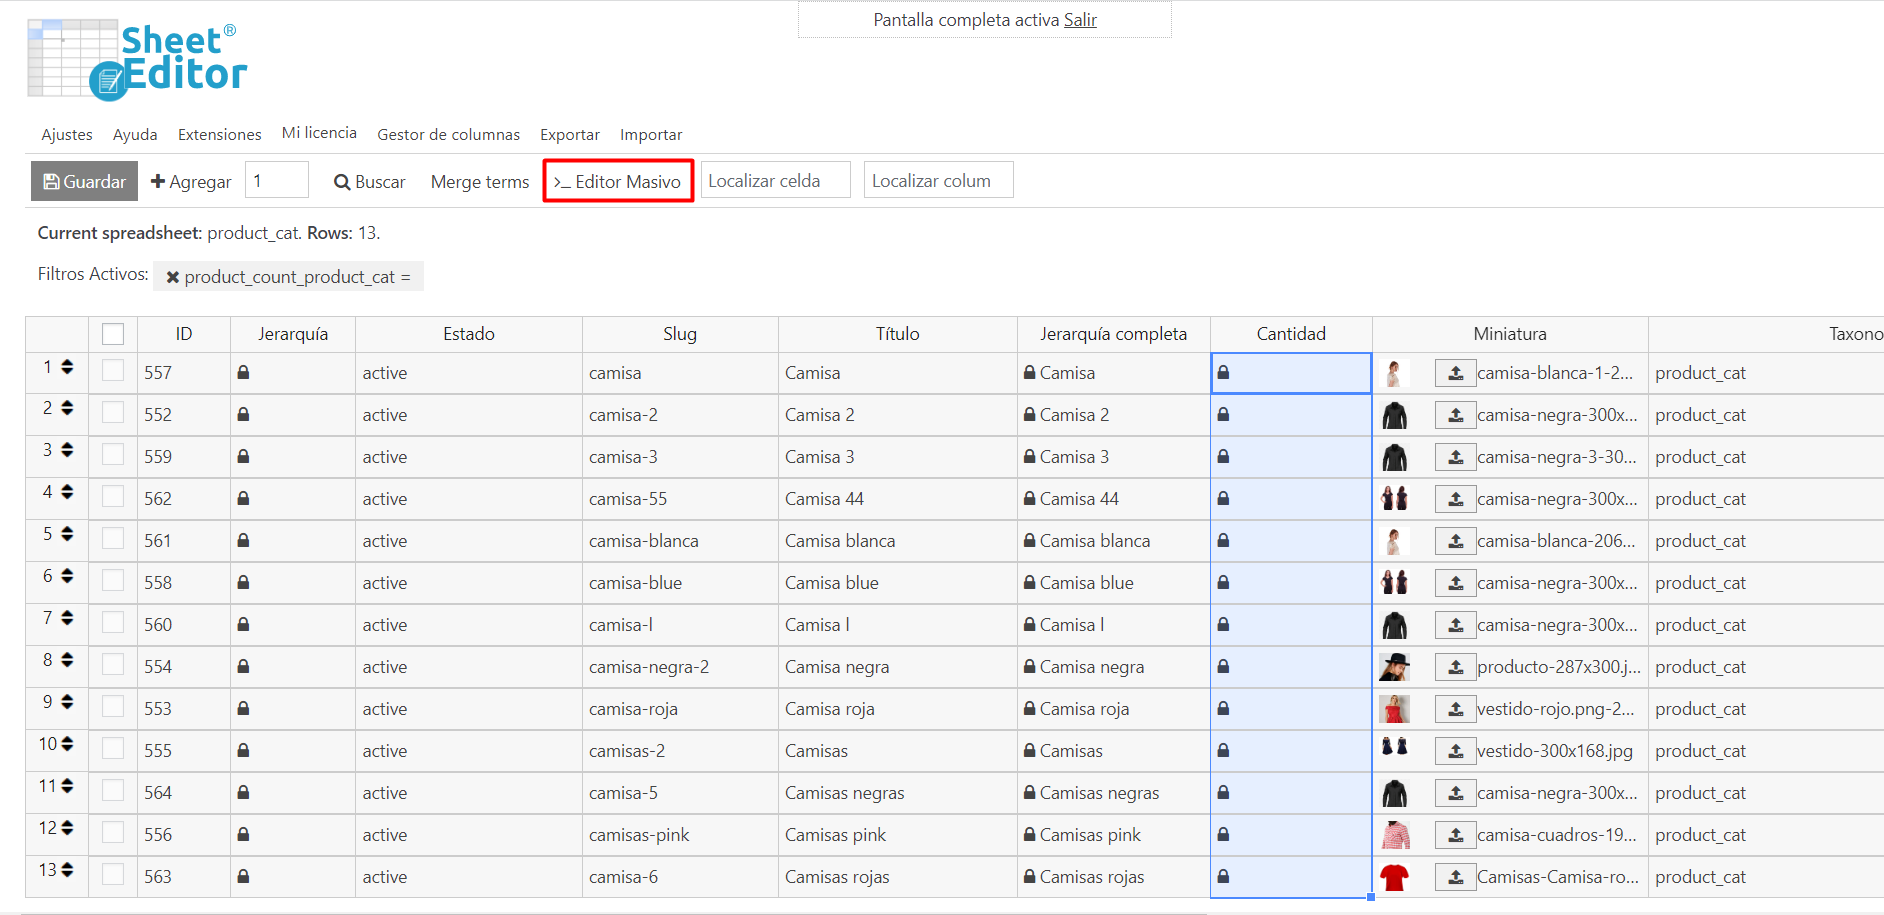Remove the product_count_product_cat active filter

pos(173,277)
